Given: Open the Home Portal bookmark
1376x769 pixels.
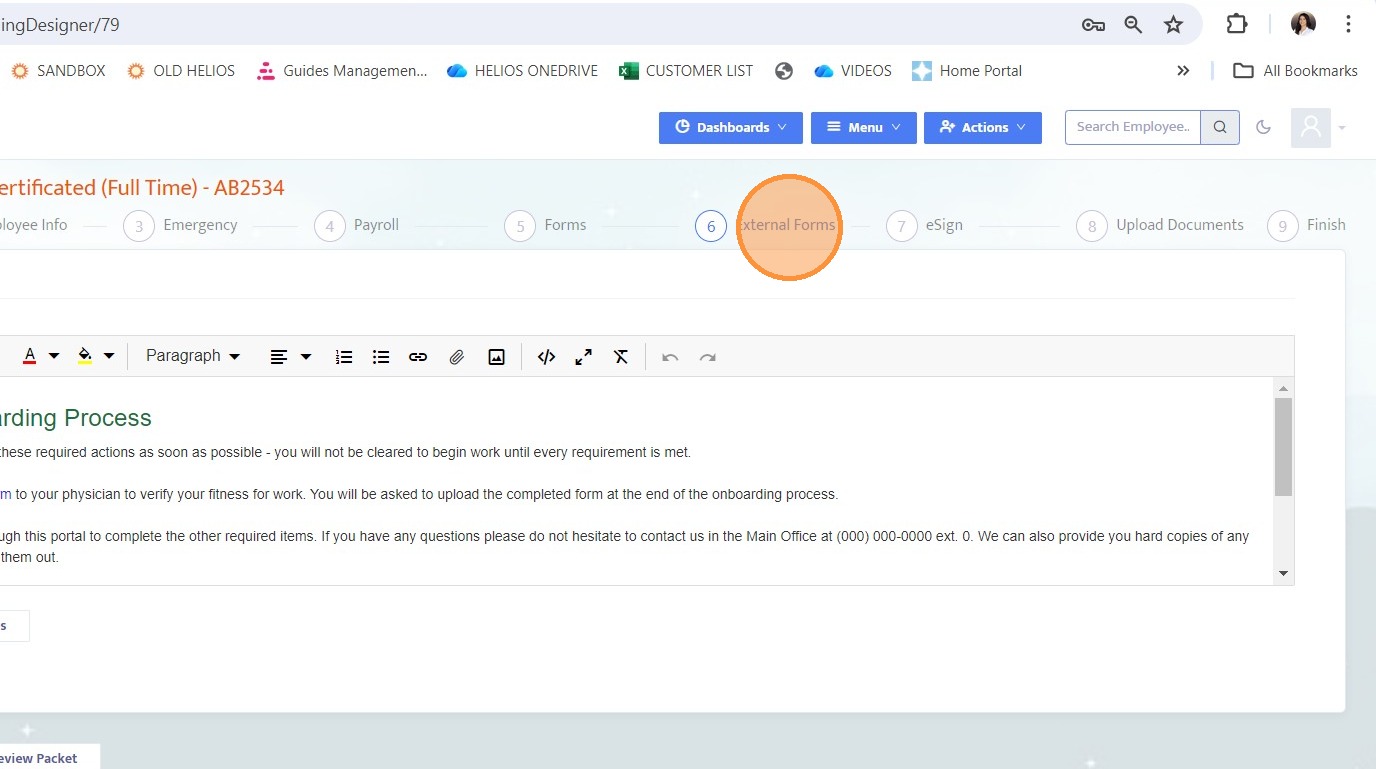Looking at the screenshot, I should [x=967, y=71].
